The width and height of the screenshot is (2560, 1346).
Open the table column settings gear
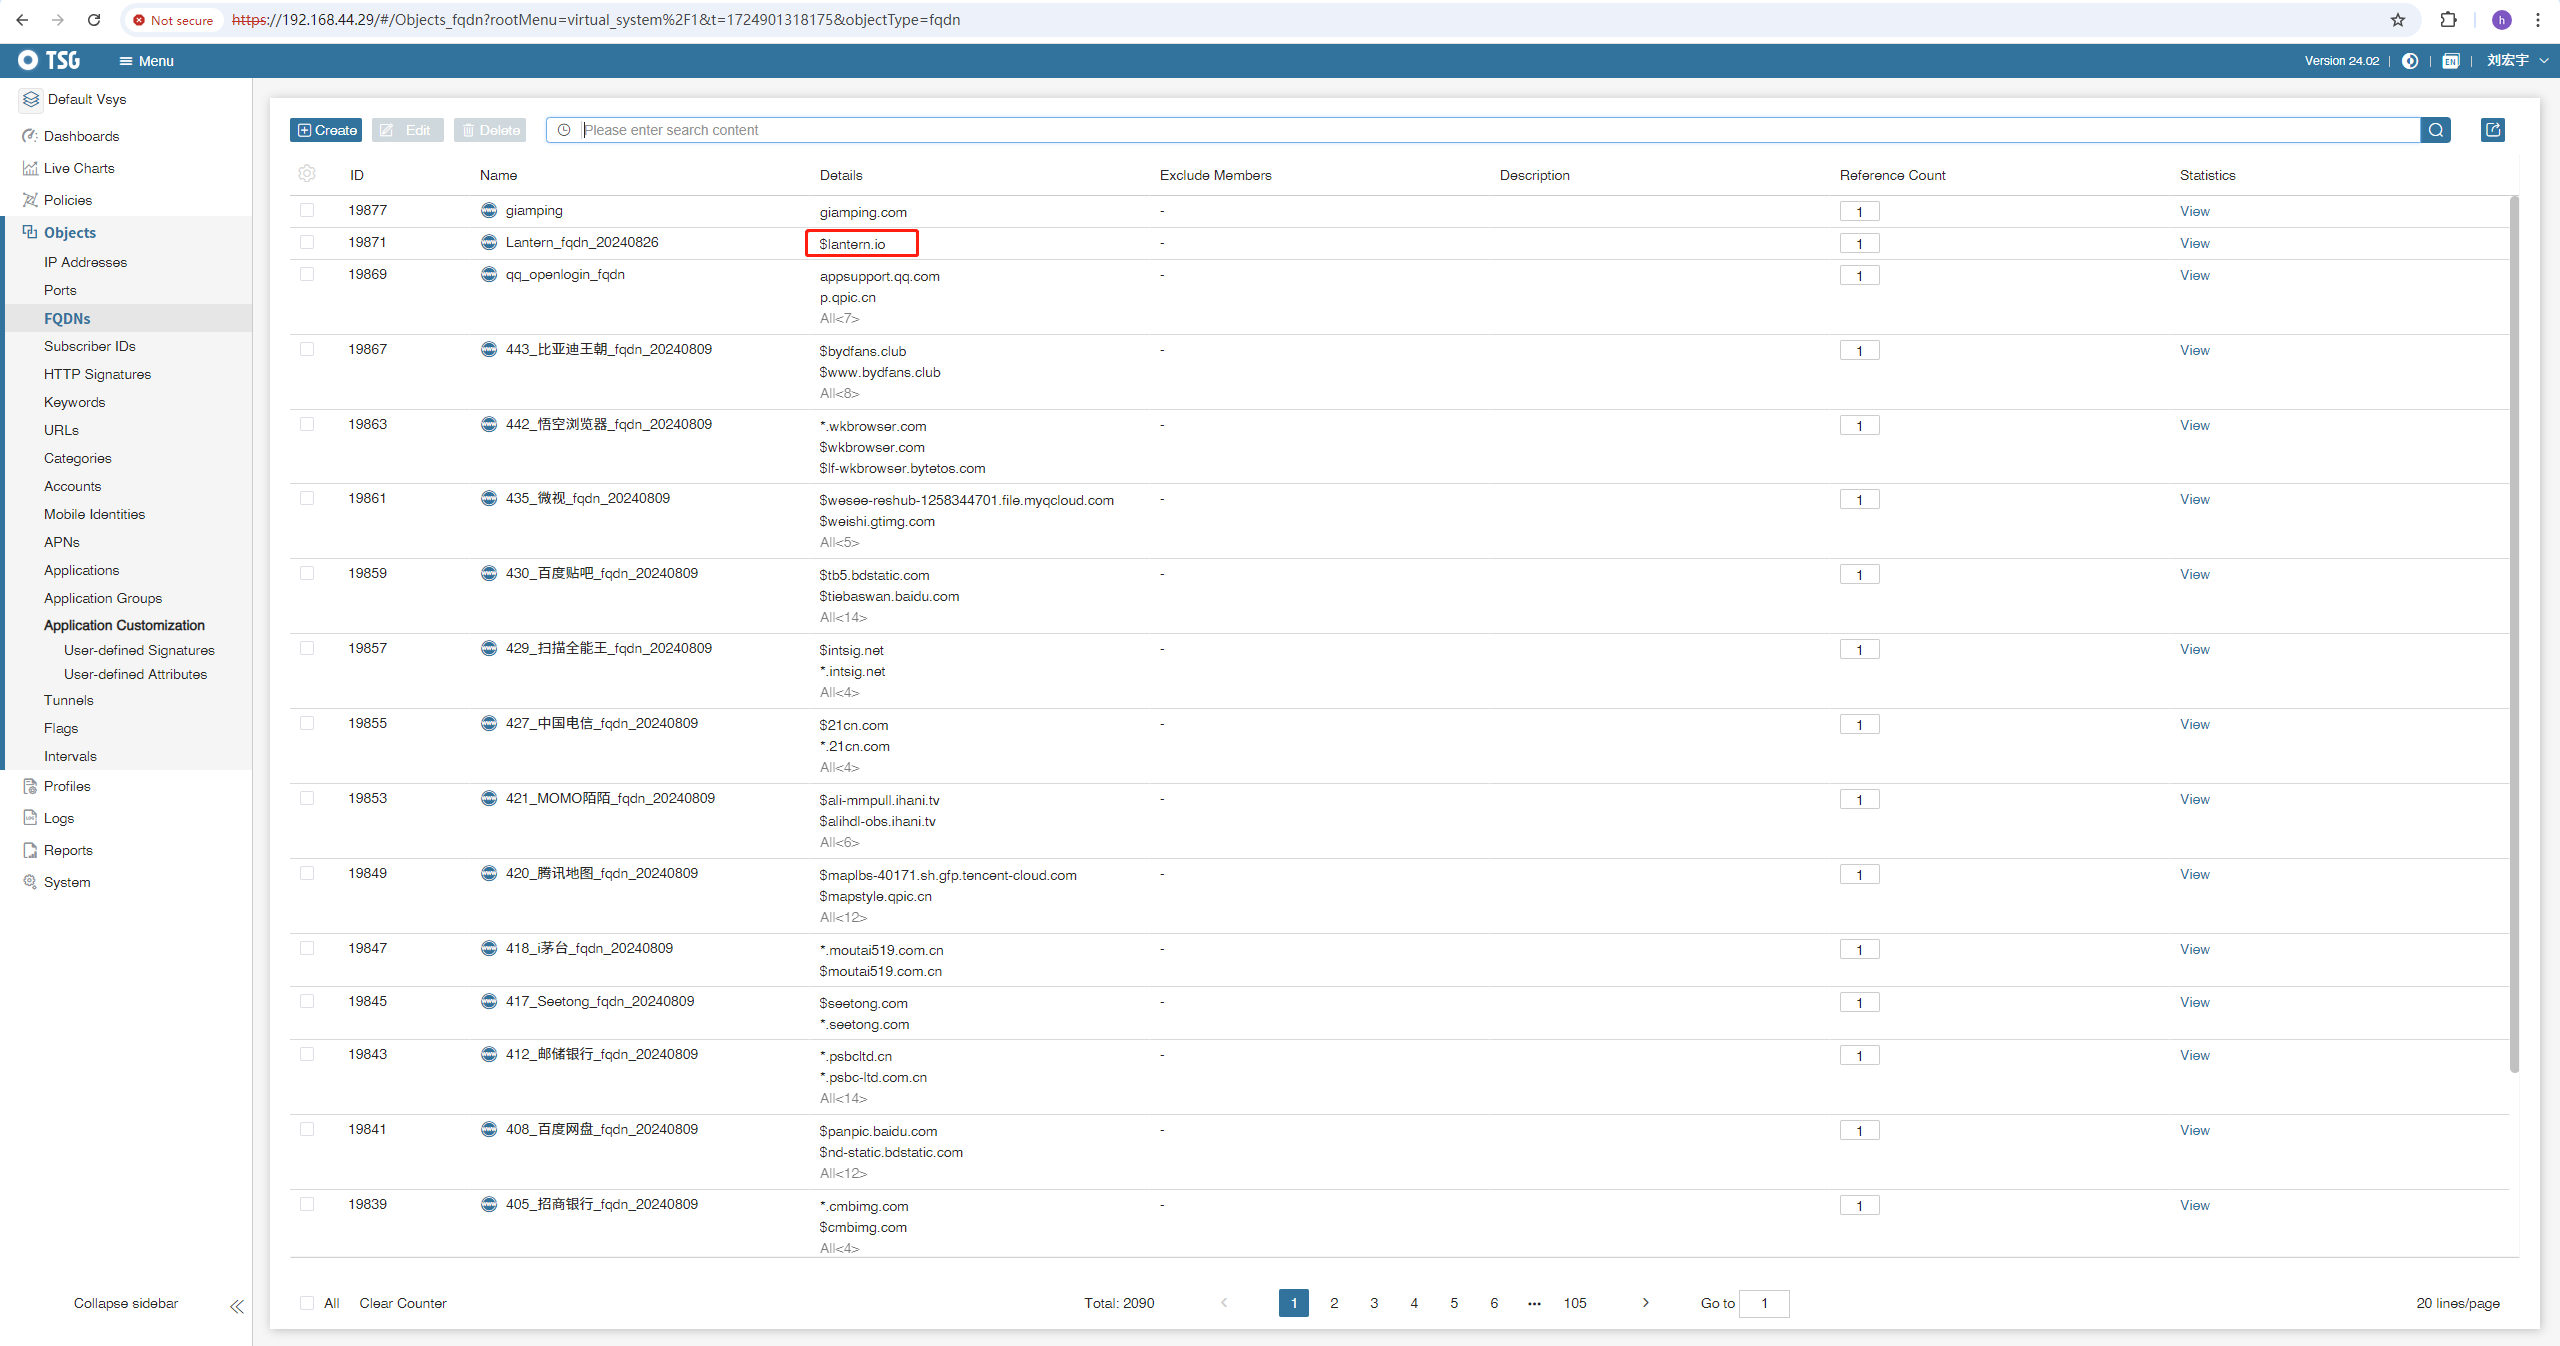307,174
